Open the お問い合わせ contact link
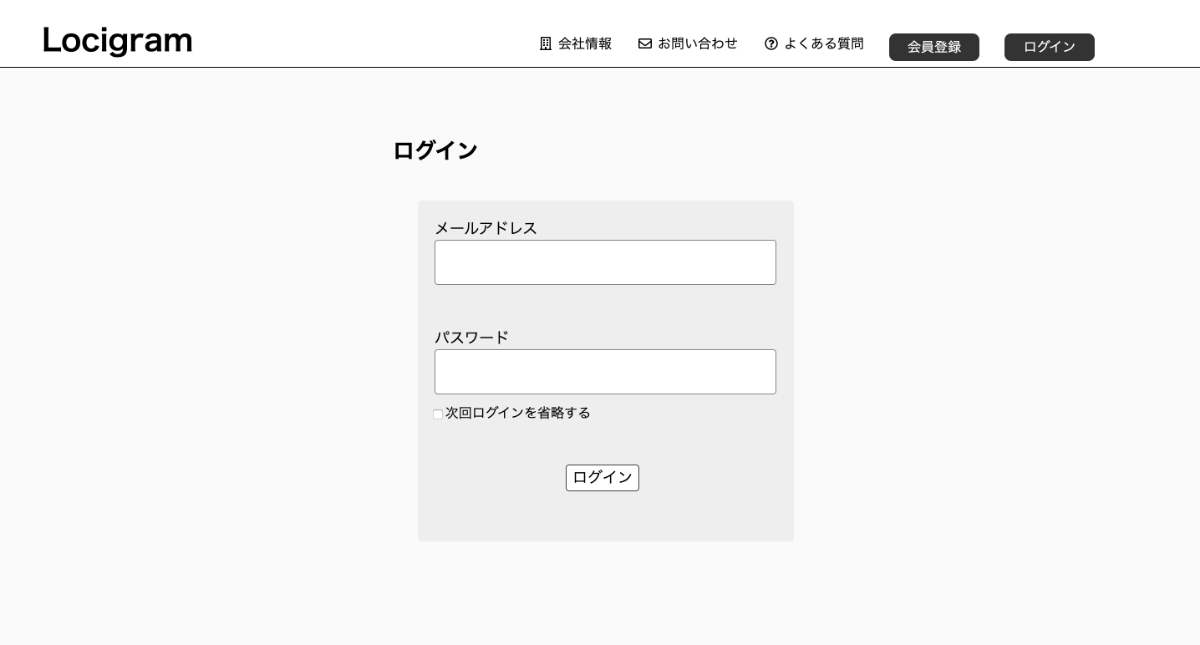 697,44
